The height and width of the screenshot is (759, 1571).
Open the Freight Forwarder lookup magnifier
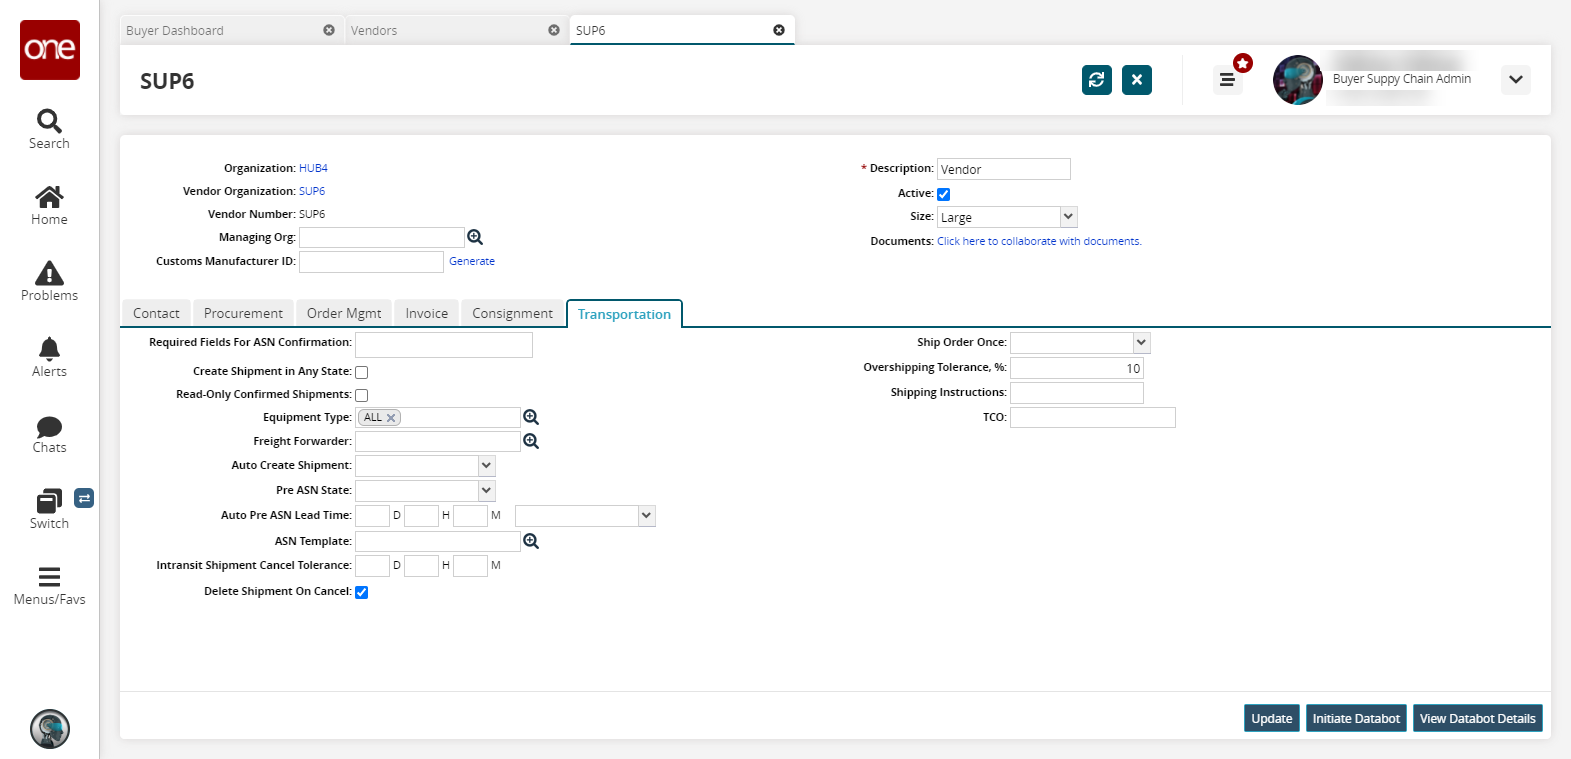[531, 441]
